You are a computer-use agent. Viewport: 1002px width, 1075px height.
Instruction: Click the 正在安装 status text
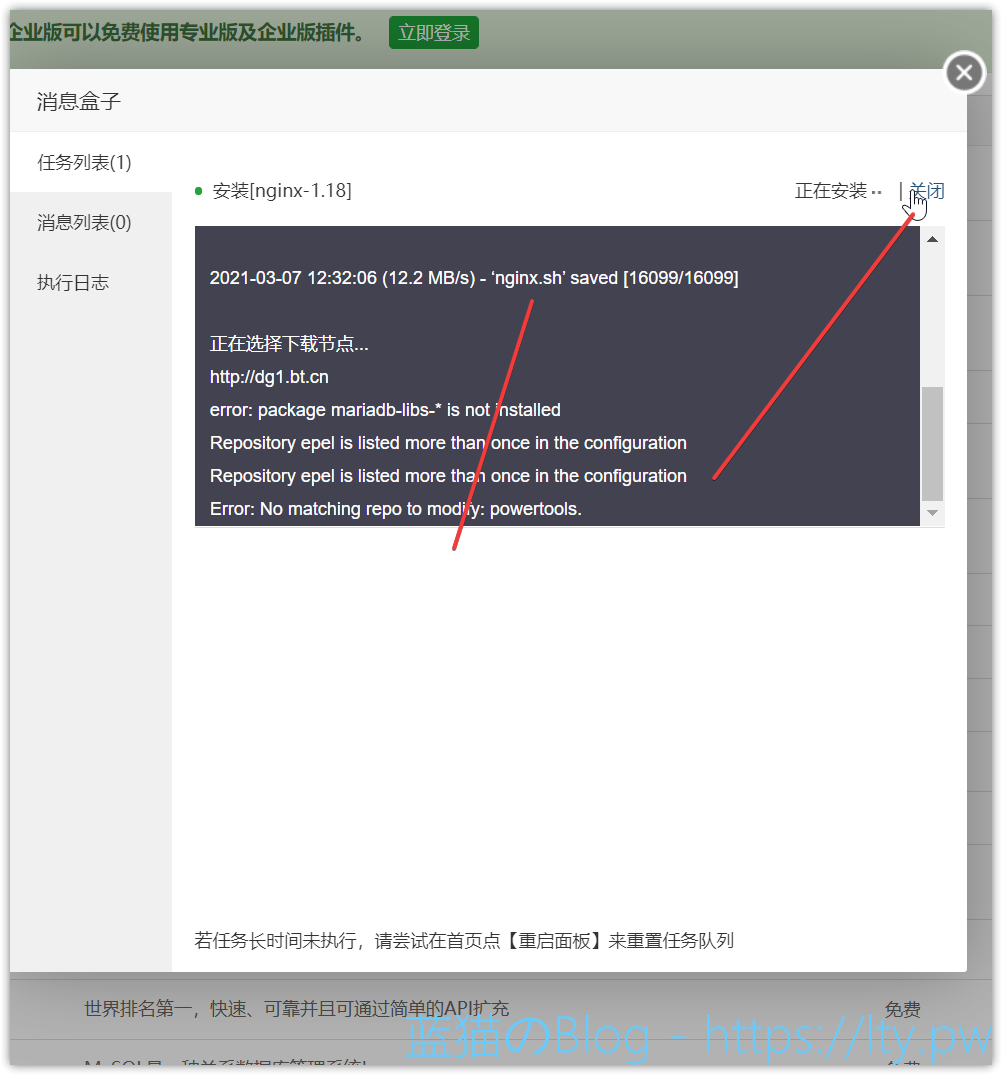[x=831, y=191]
